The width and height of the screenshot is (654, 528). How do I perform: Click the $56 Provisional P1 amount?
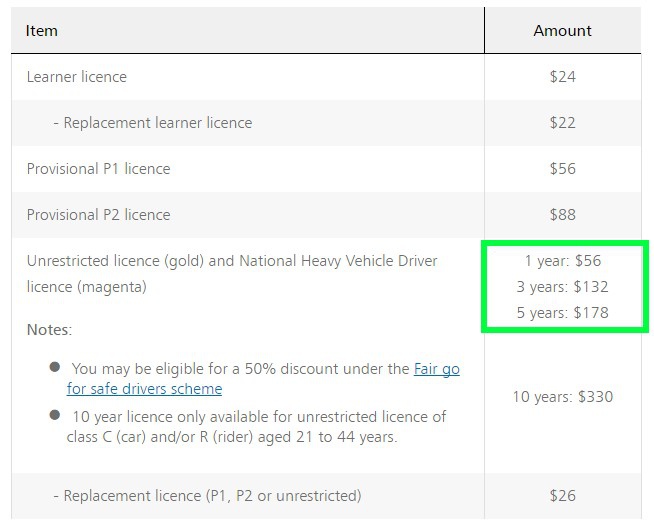pos(562,169)
